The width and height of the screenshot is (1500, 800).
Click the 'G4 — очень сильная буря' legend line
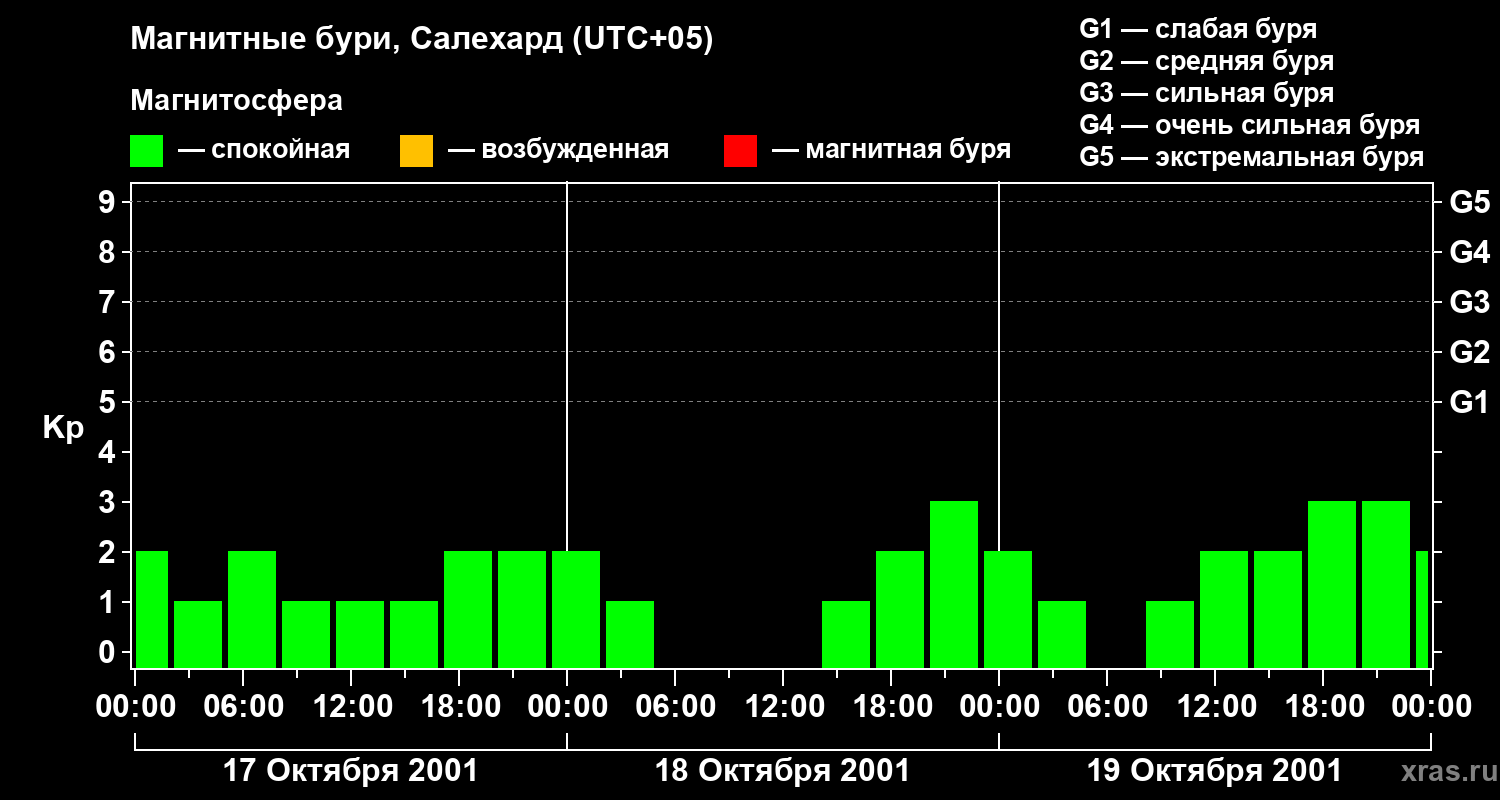pos(1250,125)
